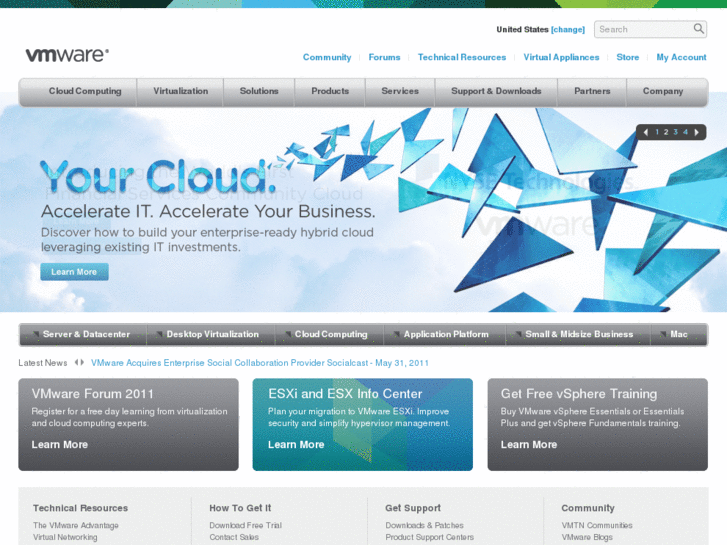Open the Services menu
The width and height of the screenshot is (727, 545).
400,91
